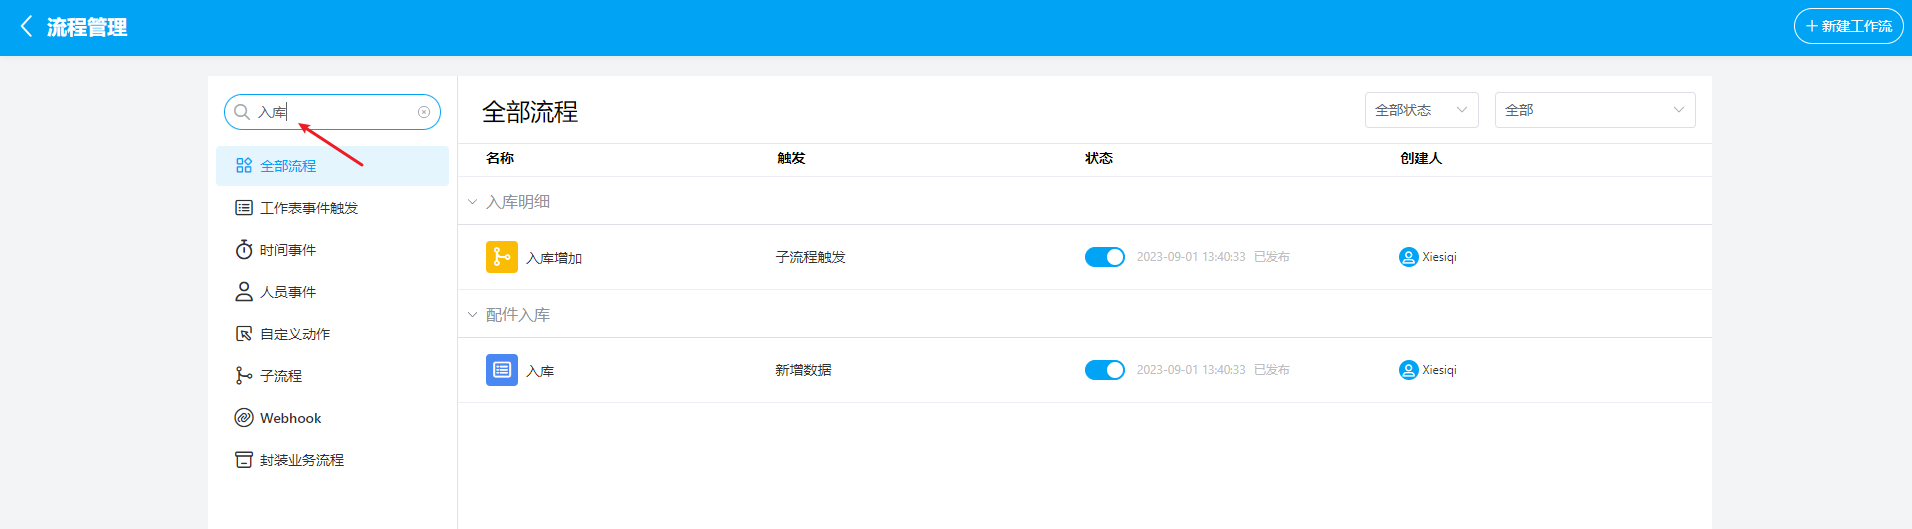Viewport: 1912px width, 529px height.
Task: Open the 入库增加 workflow
Action: pyautogui.click(x=554, y=258)
